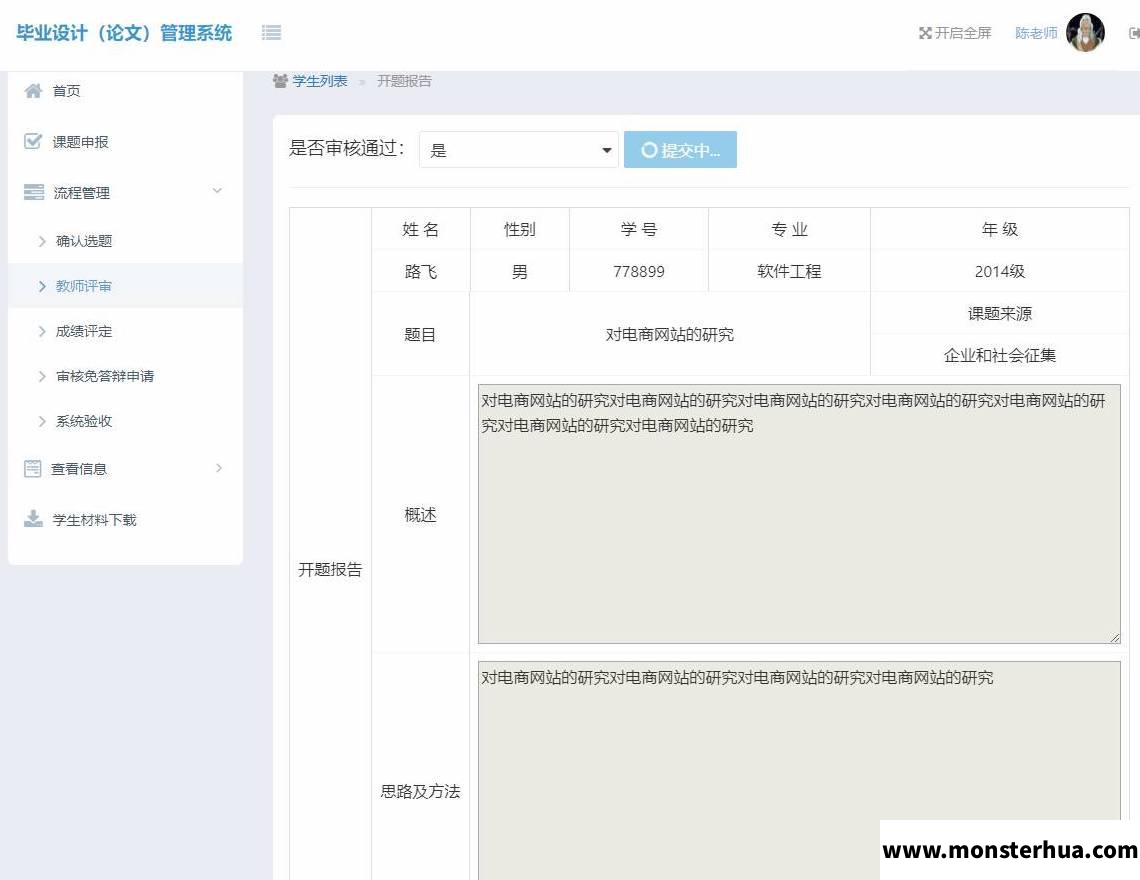1140x880 pixels.
Task: Click the 概述 textarea resize handle
Action: point(1115,638)
